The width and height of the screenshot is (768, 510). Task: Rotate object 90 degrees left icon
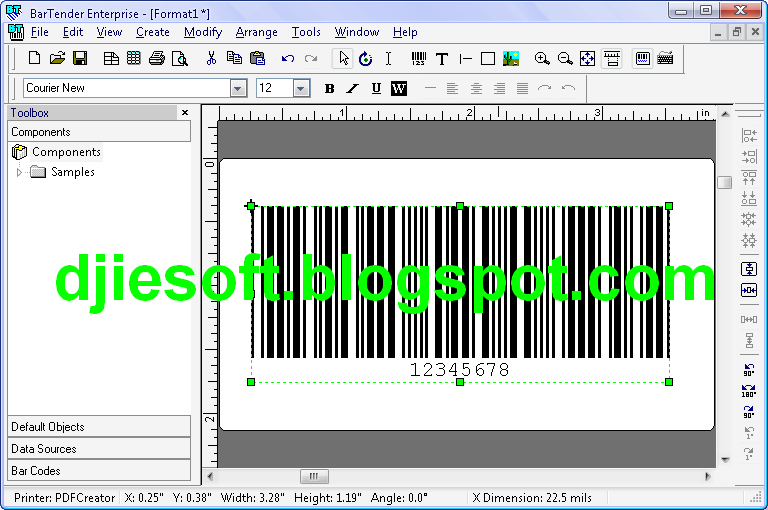point(748,370)
